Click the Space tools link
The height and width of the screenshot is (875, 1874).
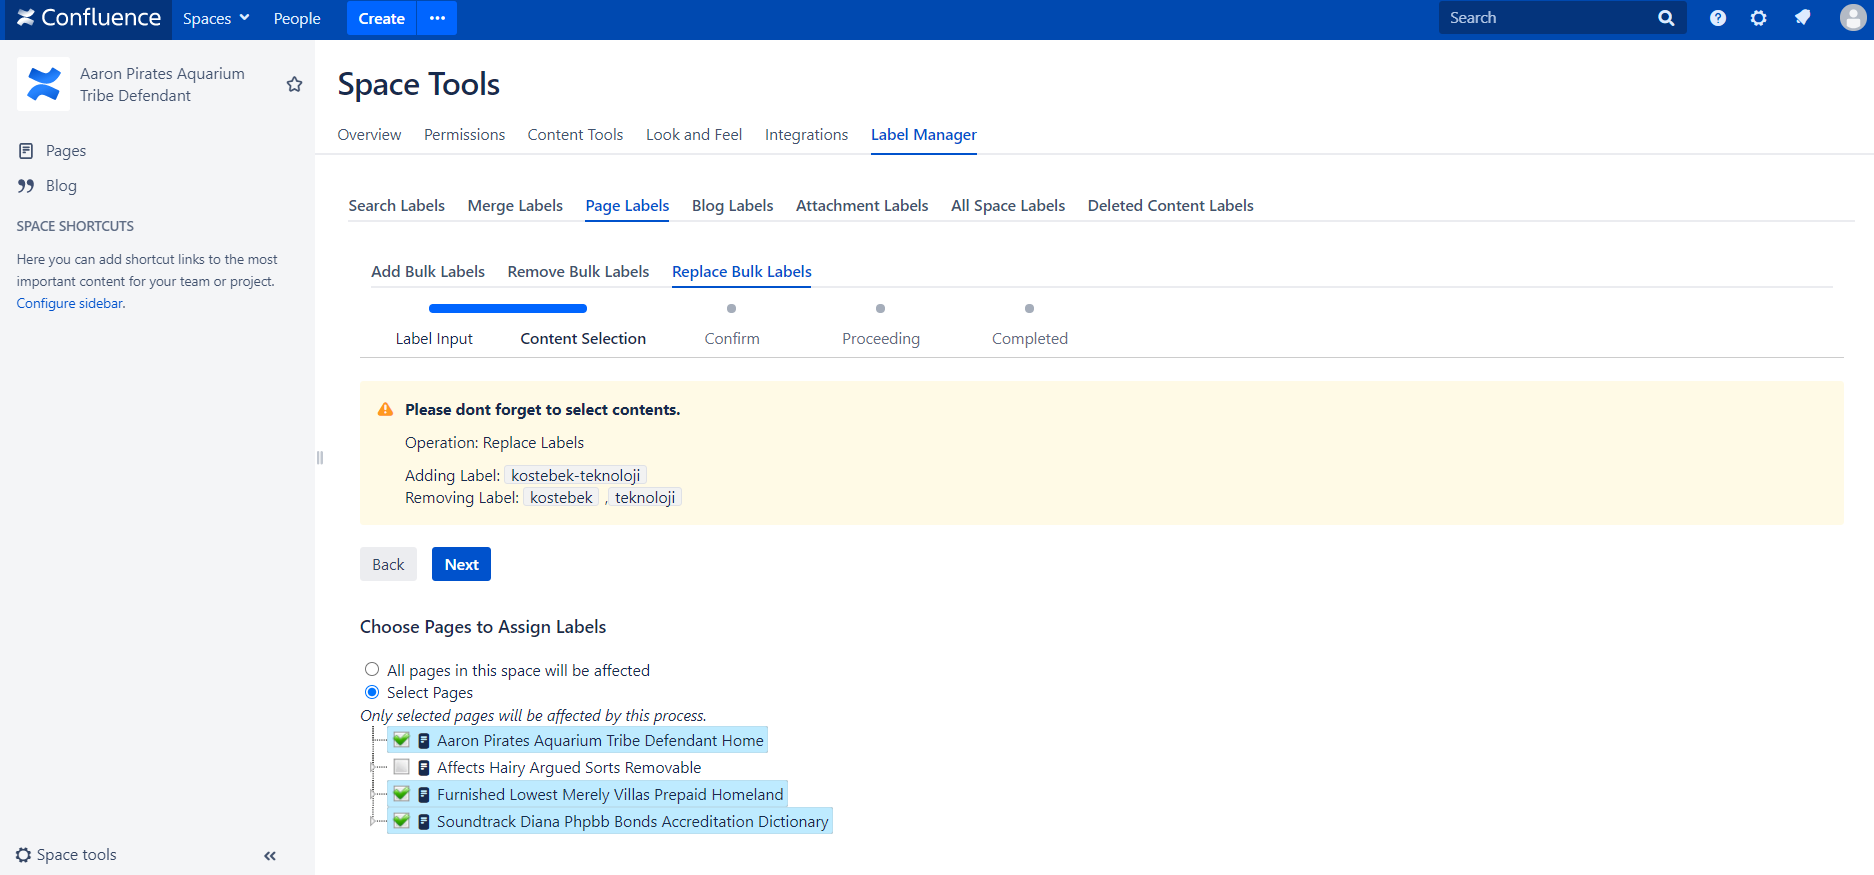point(76,855)
